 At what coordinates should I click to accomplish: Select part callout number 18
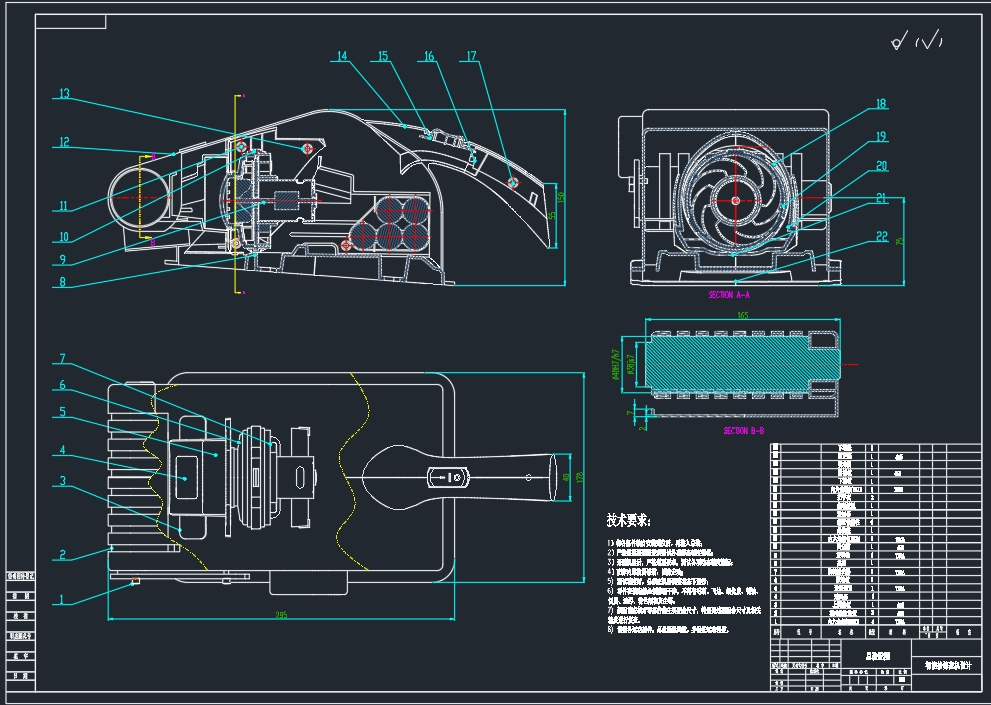[881, 104]
